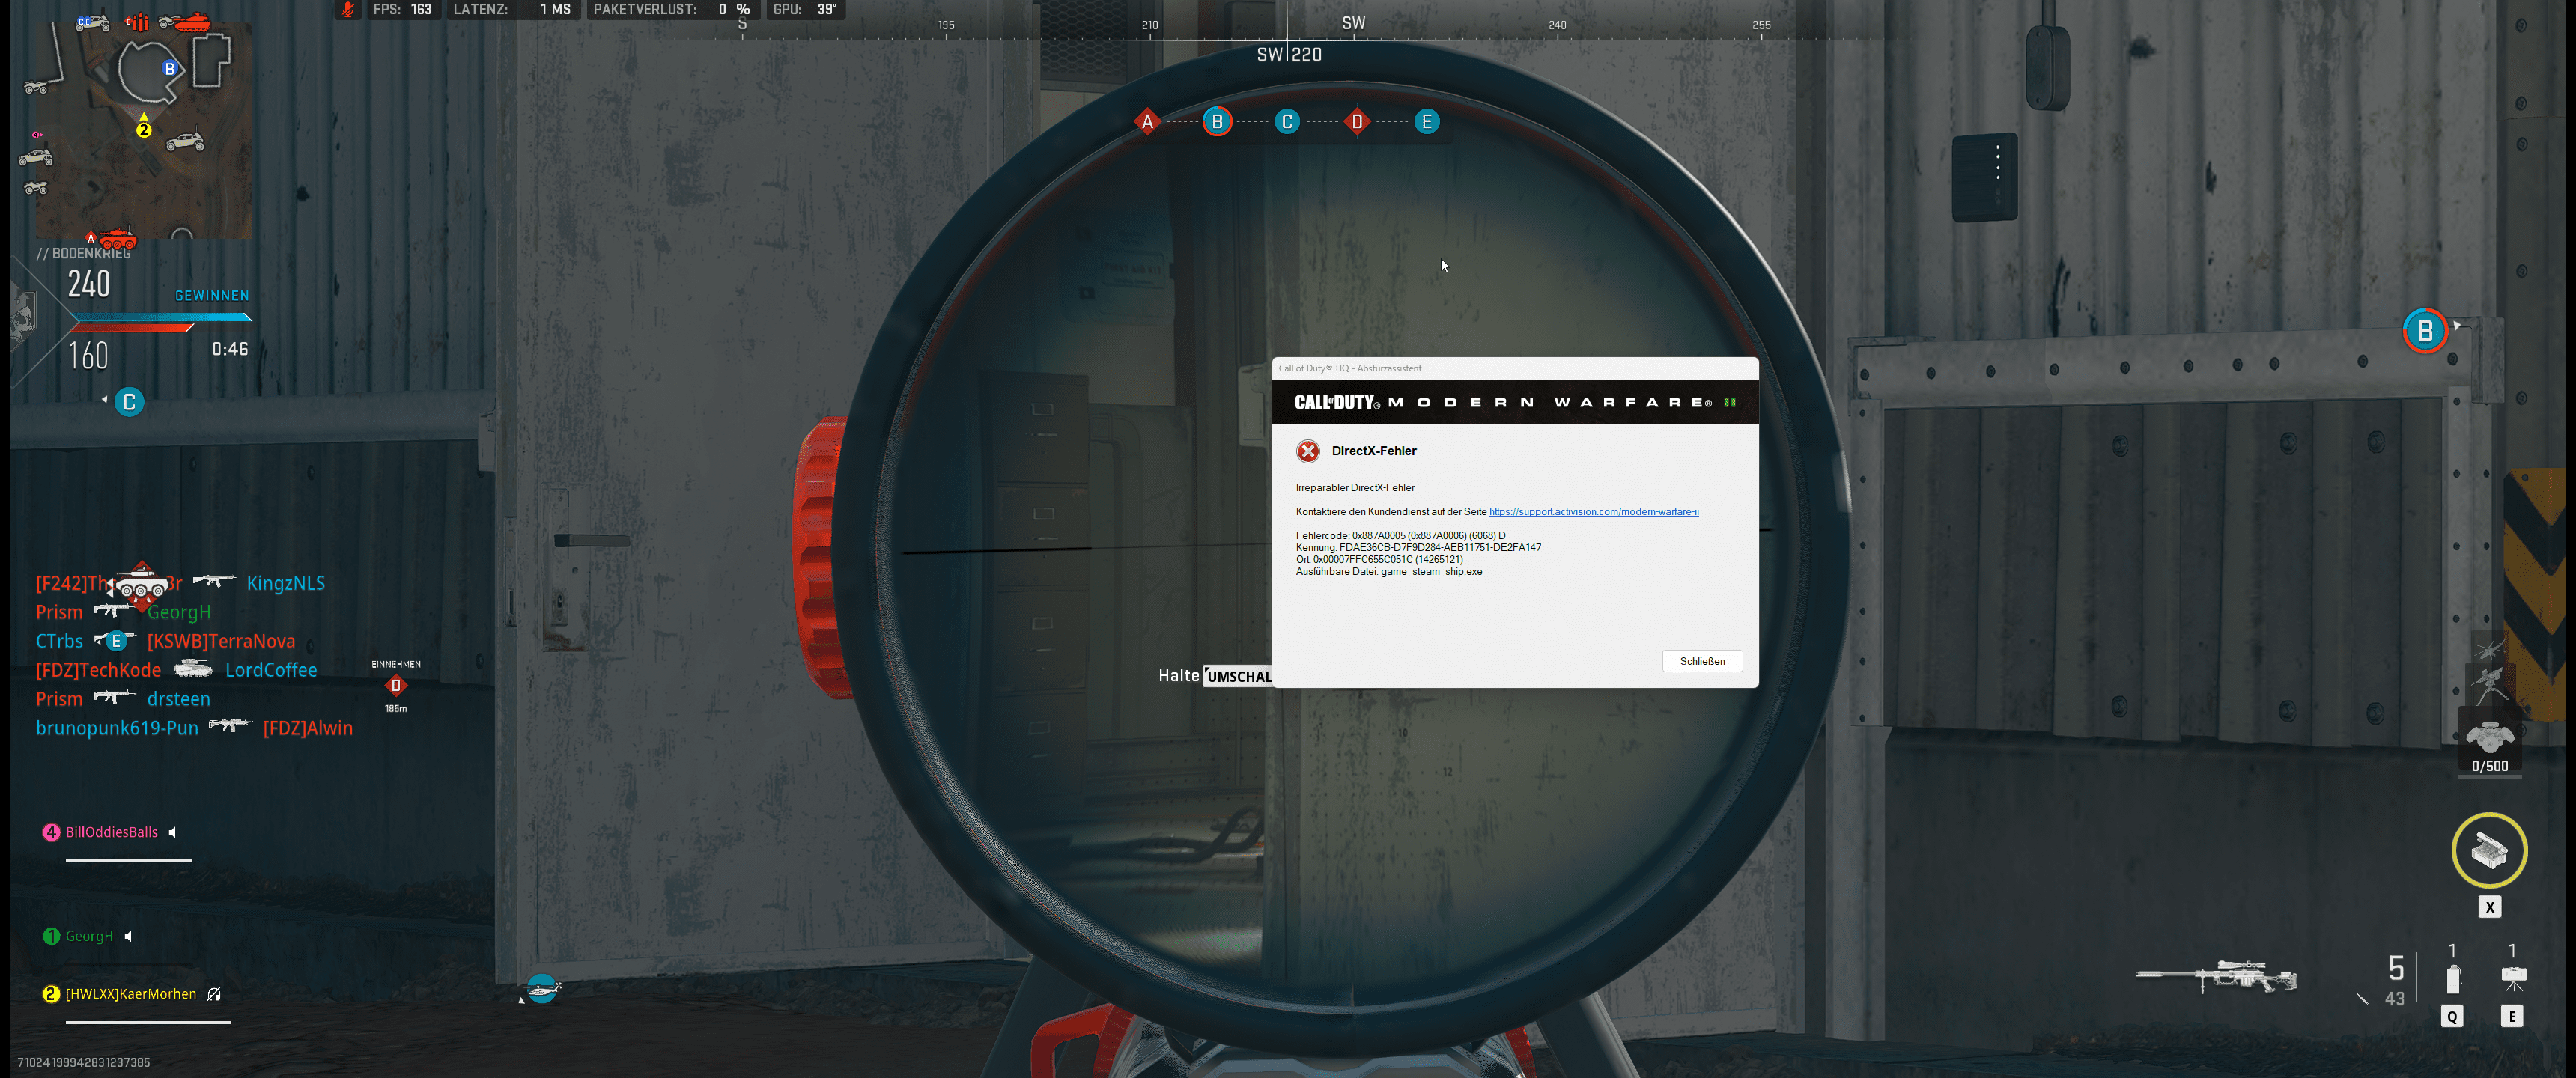2576x1078 pixels.
Task: Click objective C marker in top objective bar
Action: (x=1287, y=122)
